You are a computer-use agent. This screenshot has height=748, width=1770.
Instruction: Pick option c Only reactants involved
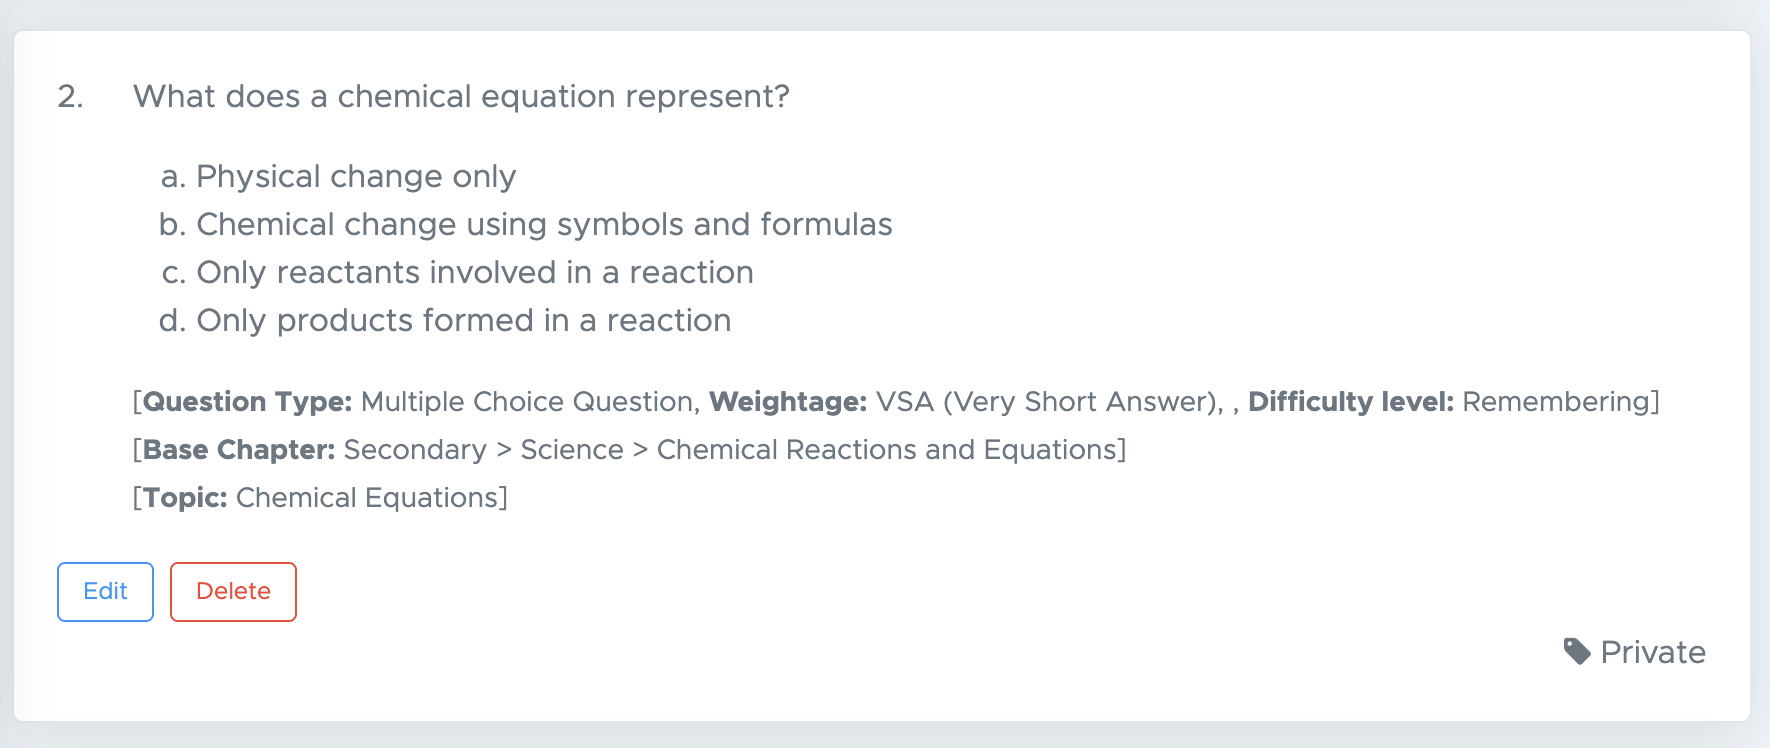[457, 272]
